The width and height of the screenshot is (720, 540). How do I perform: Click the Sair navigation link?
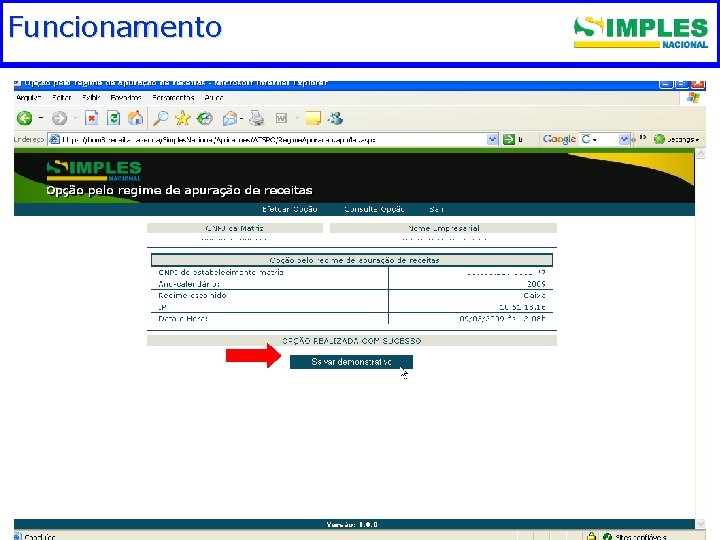point(436,209)
